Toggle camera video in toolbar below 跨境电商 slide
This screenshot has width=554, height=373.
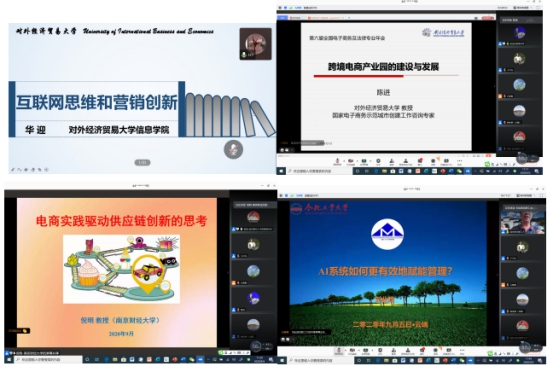click(351, 161)
